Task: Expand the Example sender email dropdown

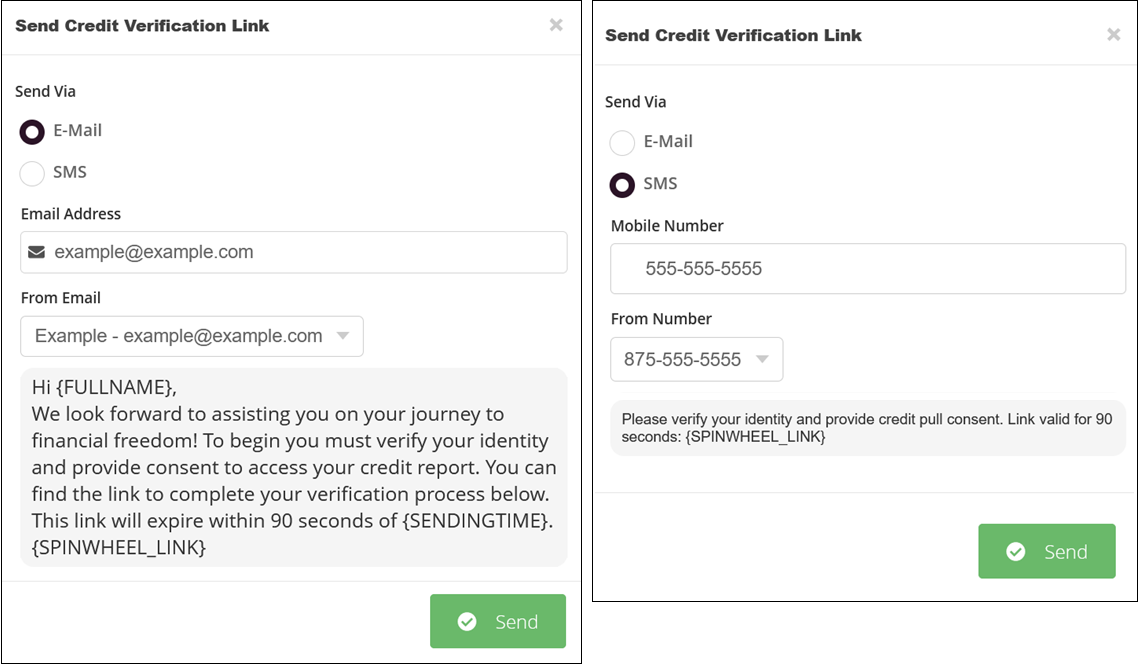Action: click(191, 336)
